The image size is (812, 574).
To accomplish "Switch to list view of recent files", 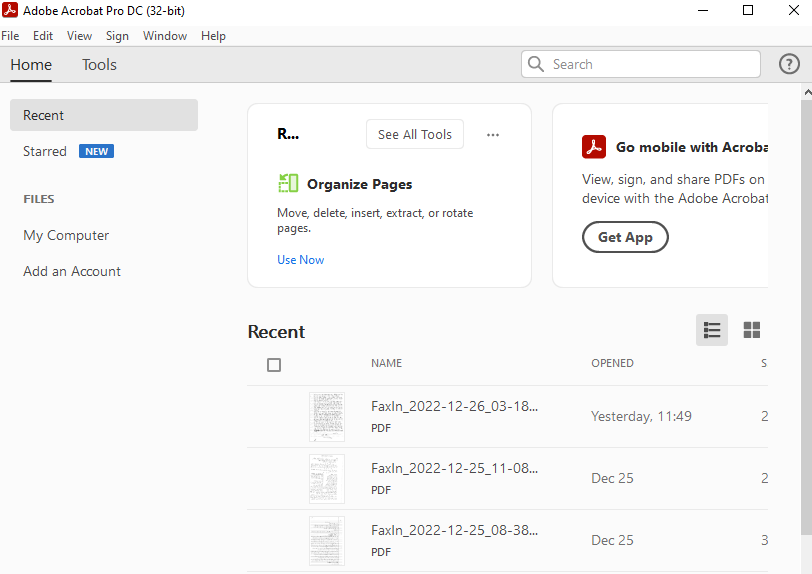I will pyautogui.click(x=712, y=330).
